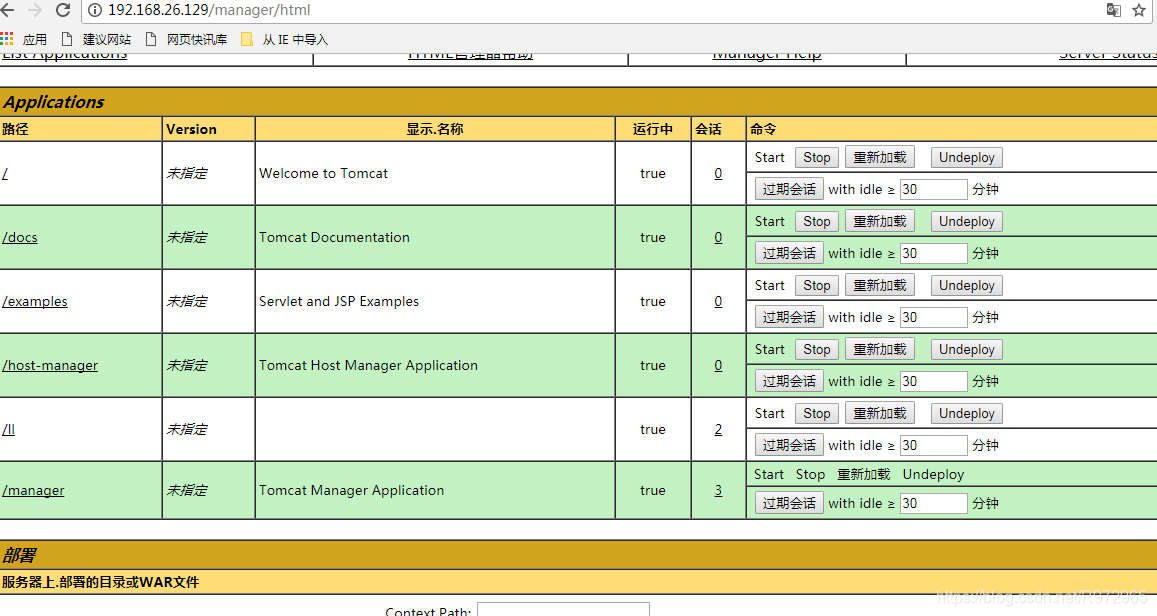Reload (重新加载) the /docs application
Screen dimensions: 1157x616
(x=880, y=221)
